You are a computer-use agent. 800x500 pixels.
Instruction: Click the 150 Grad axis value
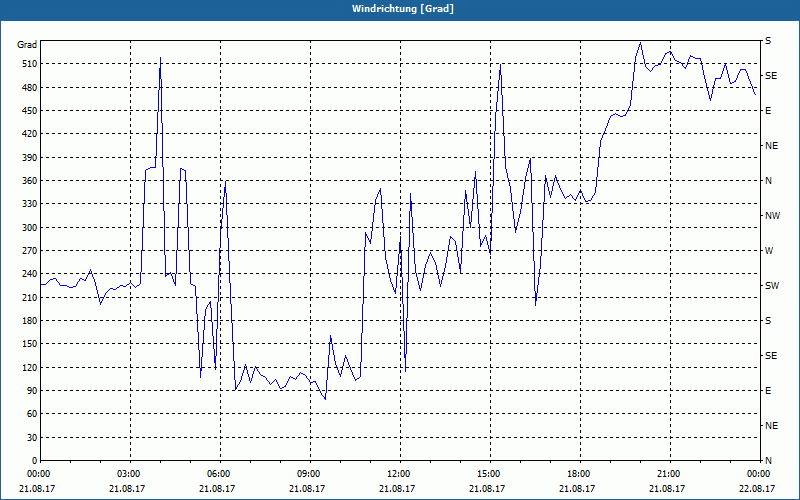coord(29,344)
